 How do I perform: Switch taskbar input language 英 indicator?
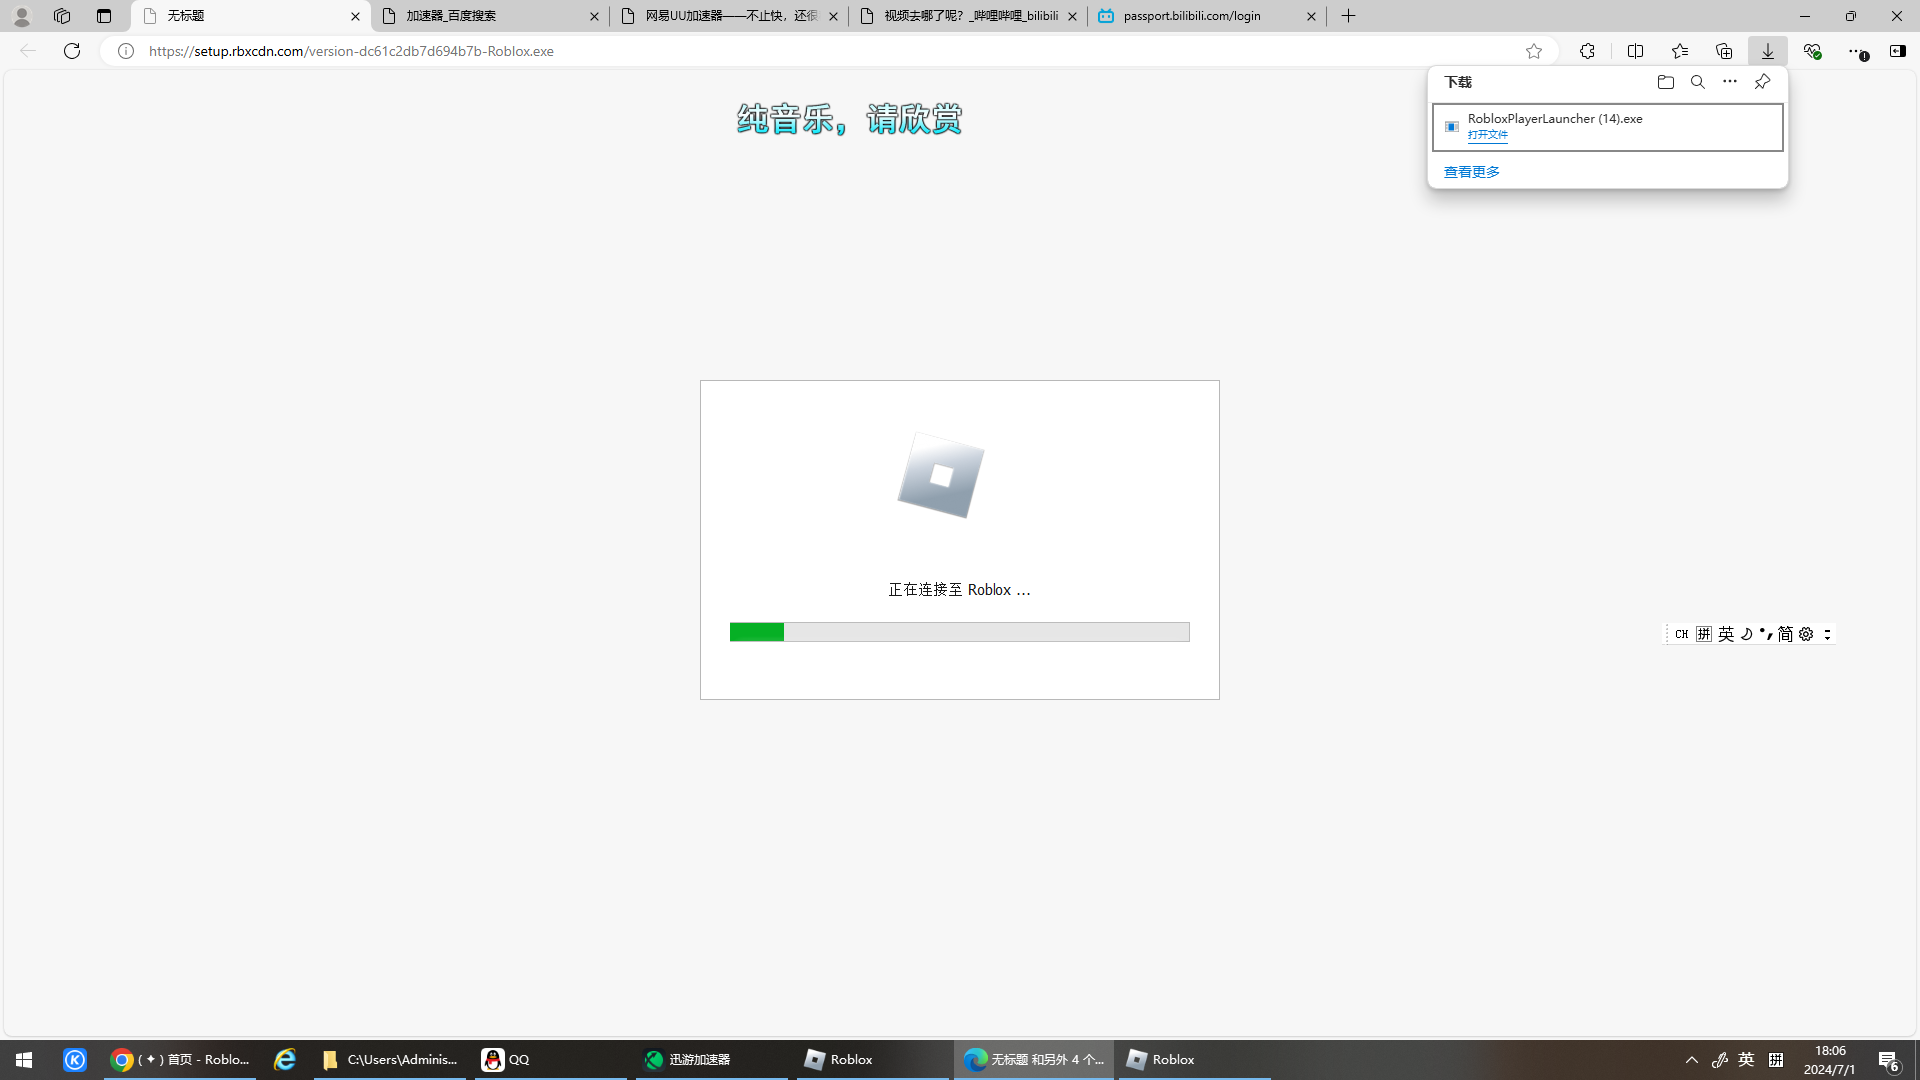(1746, 1060)
